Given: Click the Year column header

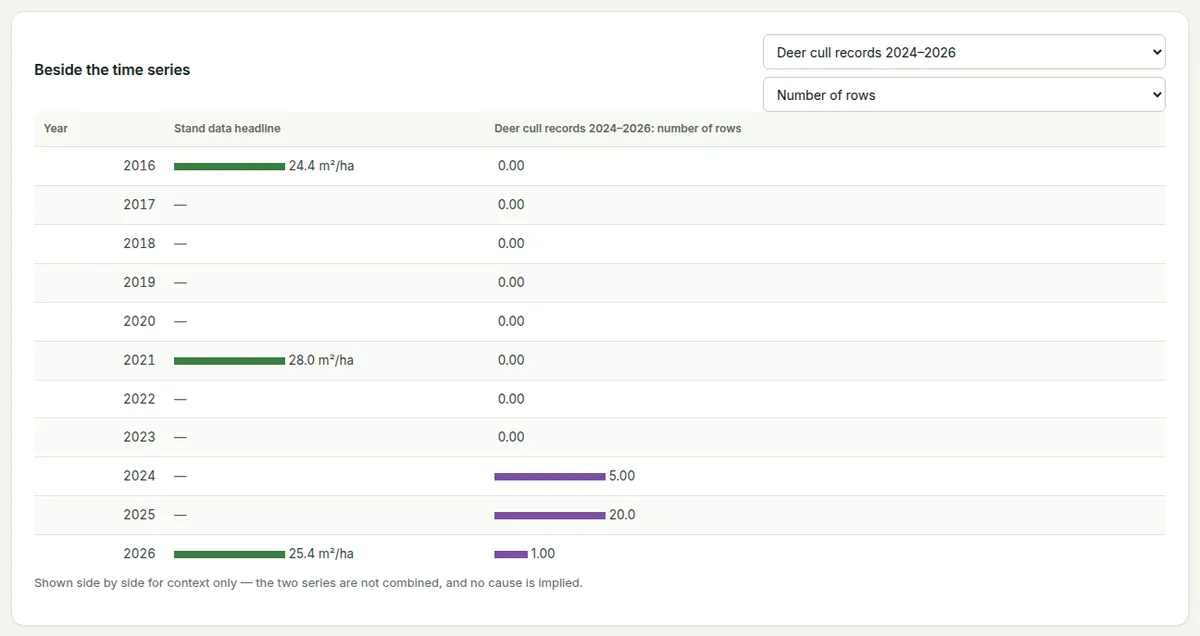Looking at the screenshot, I should [x=56, y=128].
